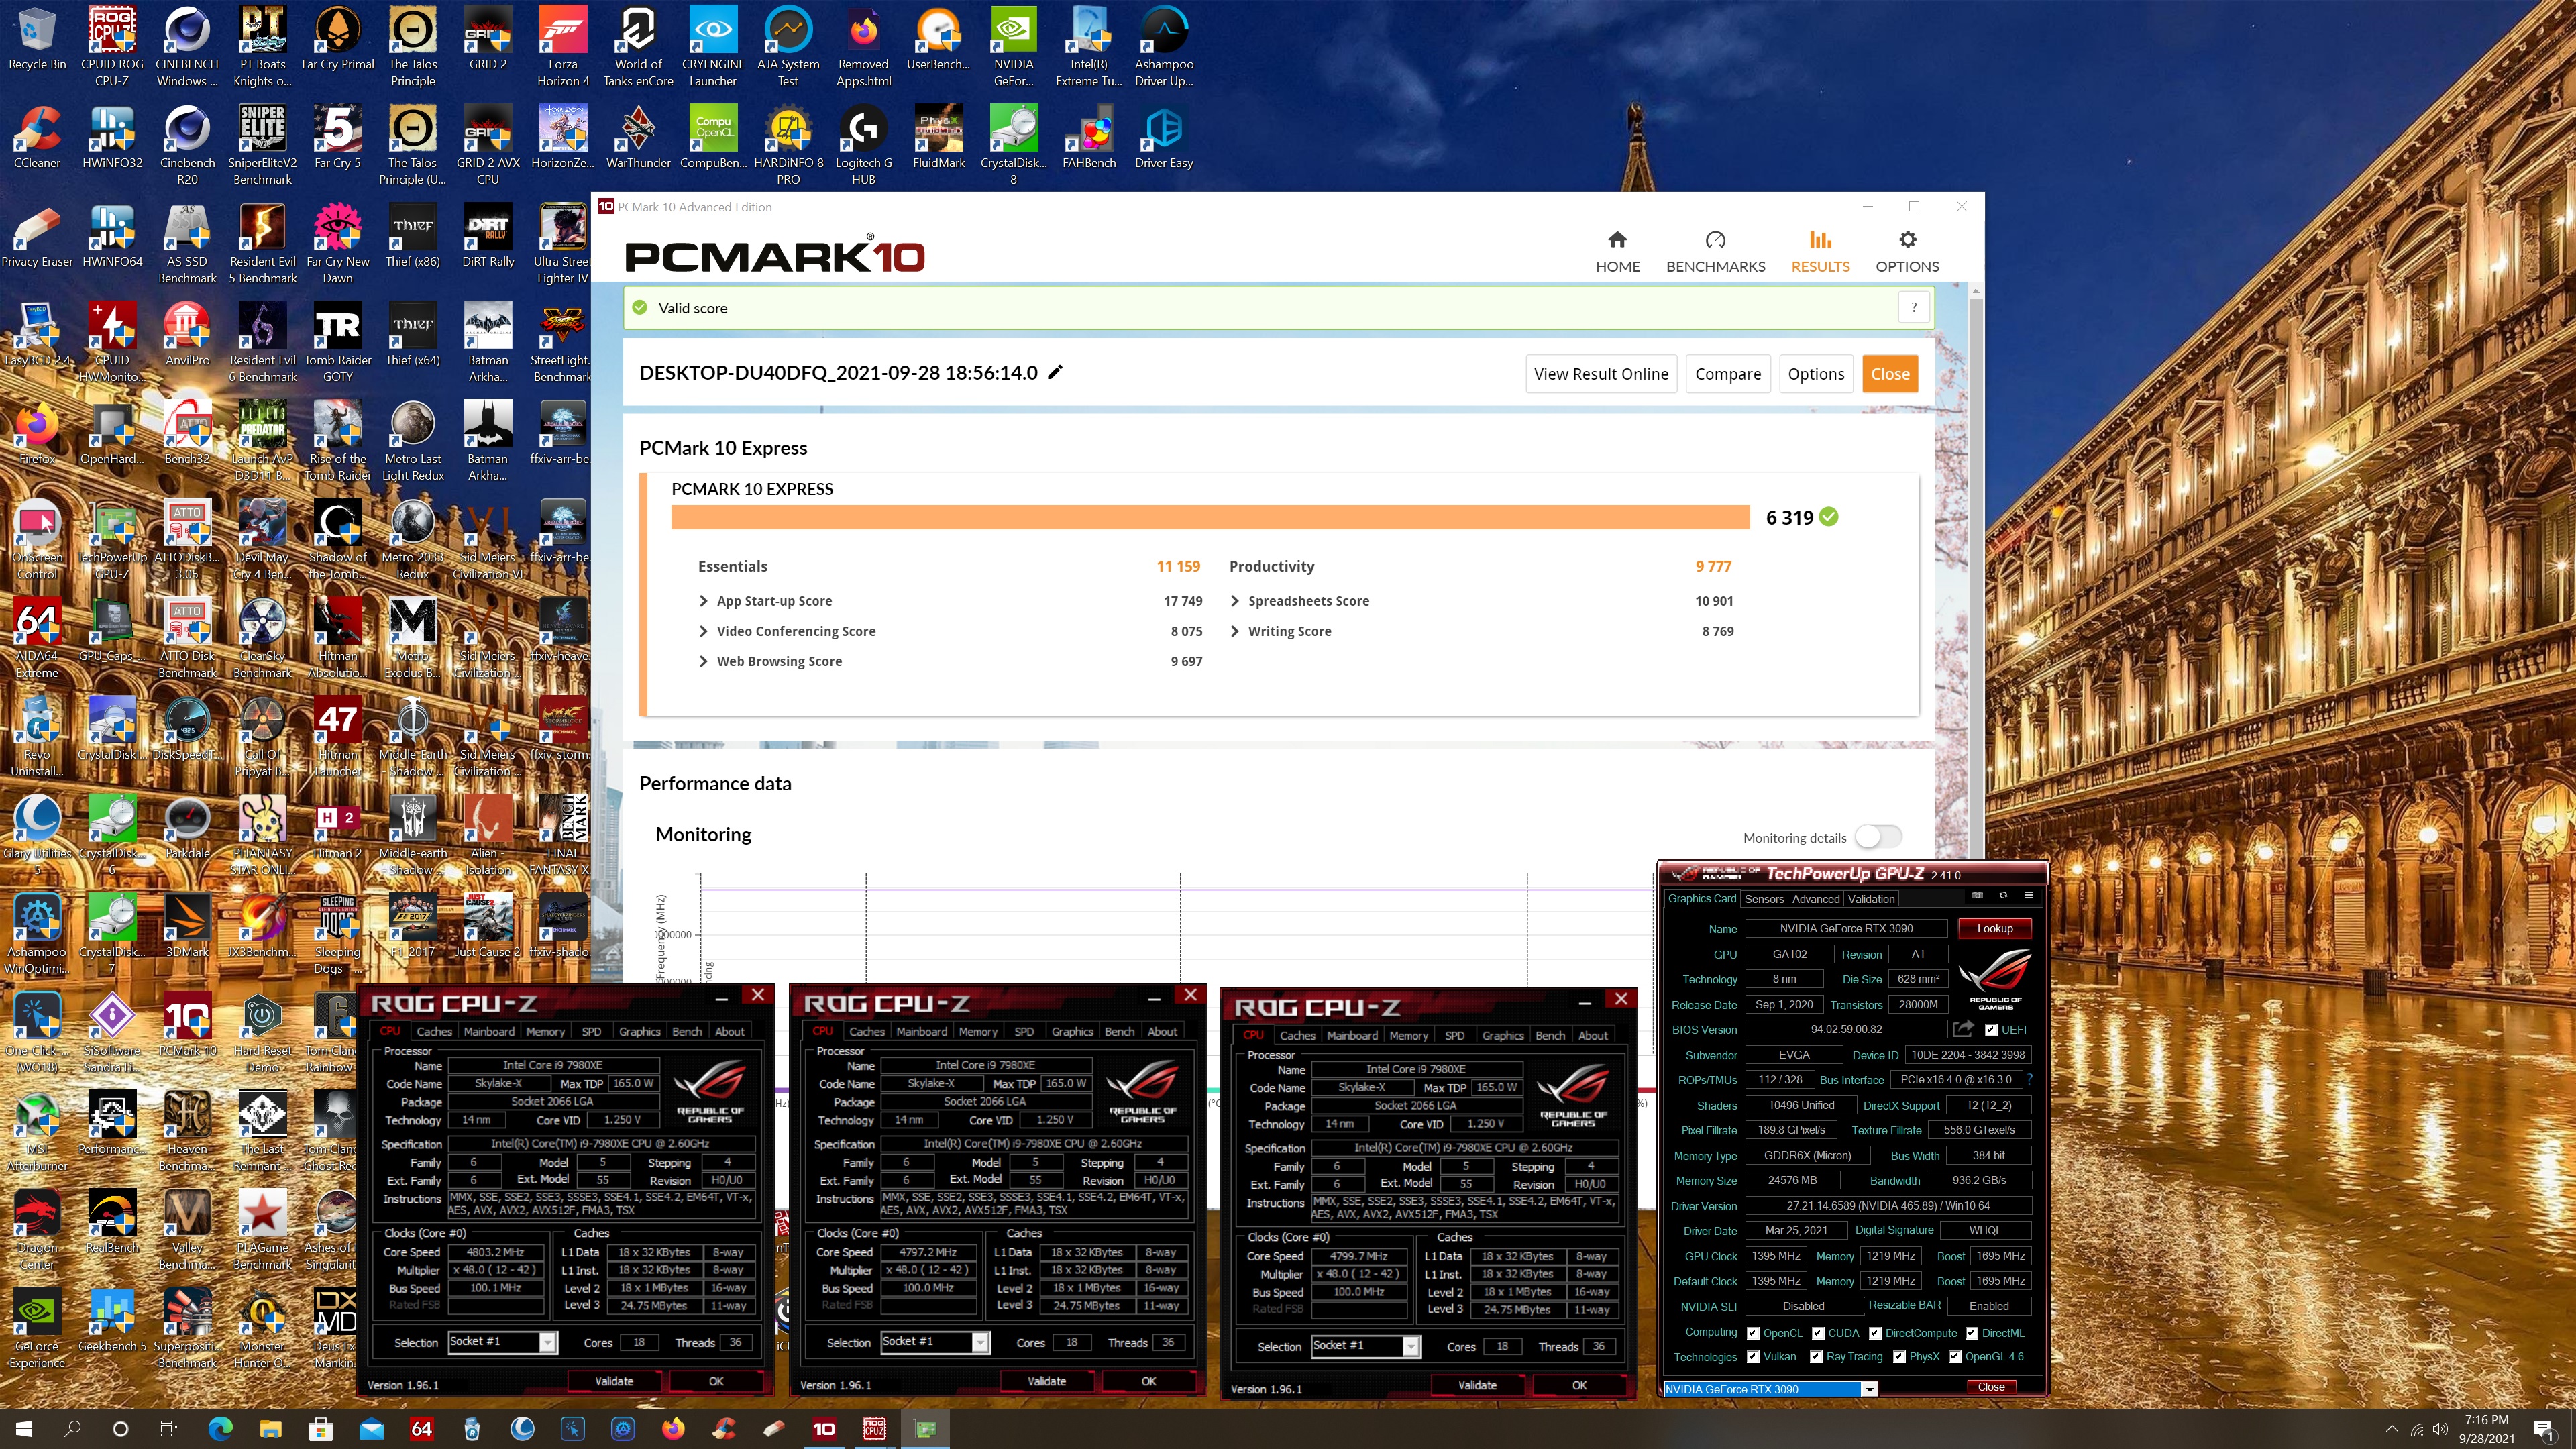2576x1449 pixels.
Task: Toggle Ray Tracing checkbox in GPU-Z
Action: [1816, 1357]
